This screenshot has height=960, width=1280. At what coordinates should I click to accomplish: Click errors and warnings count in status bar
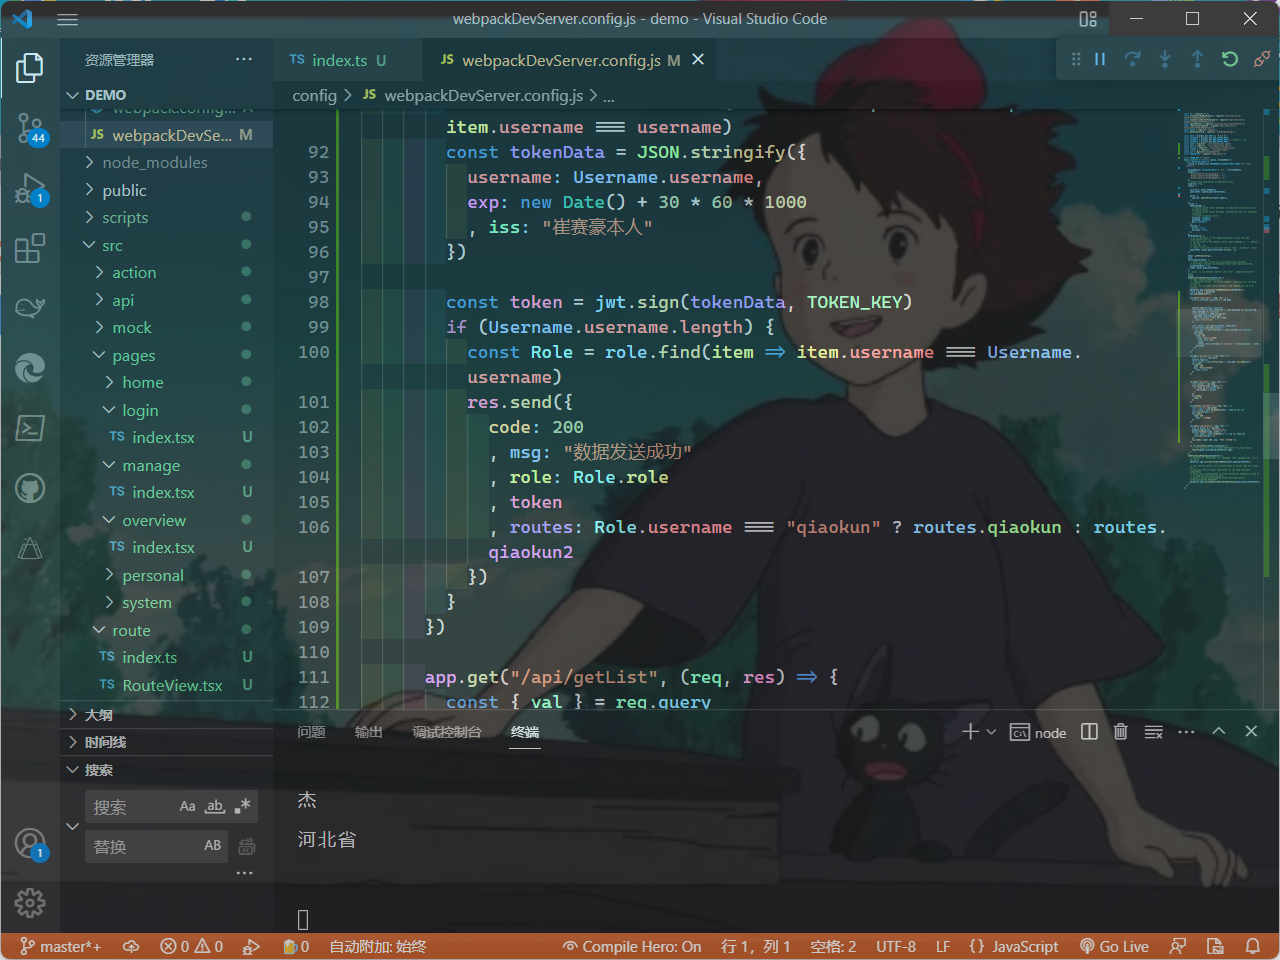(x=192, y=946)
